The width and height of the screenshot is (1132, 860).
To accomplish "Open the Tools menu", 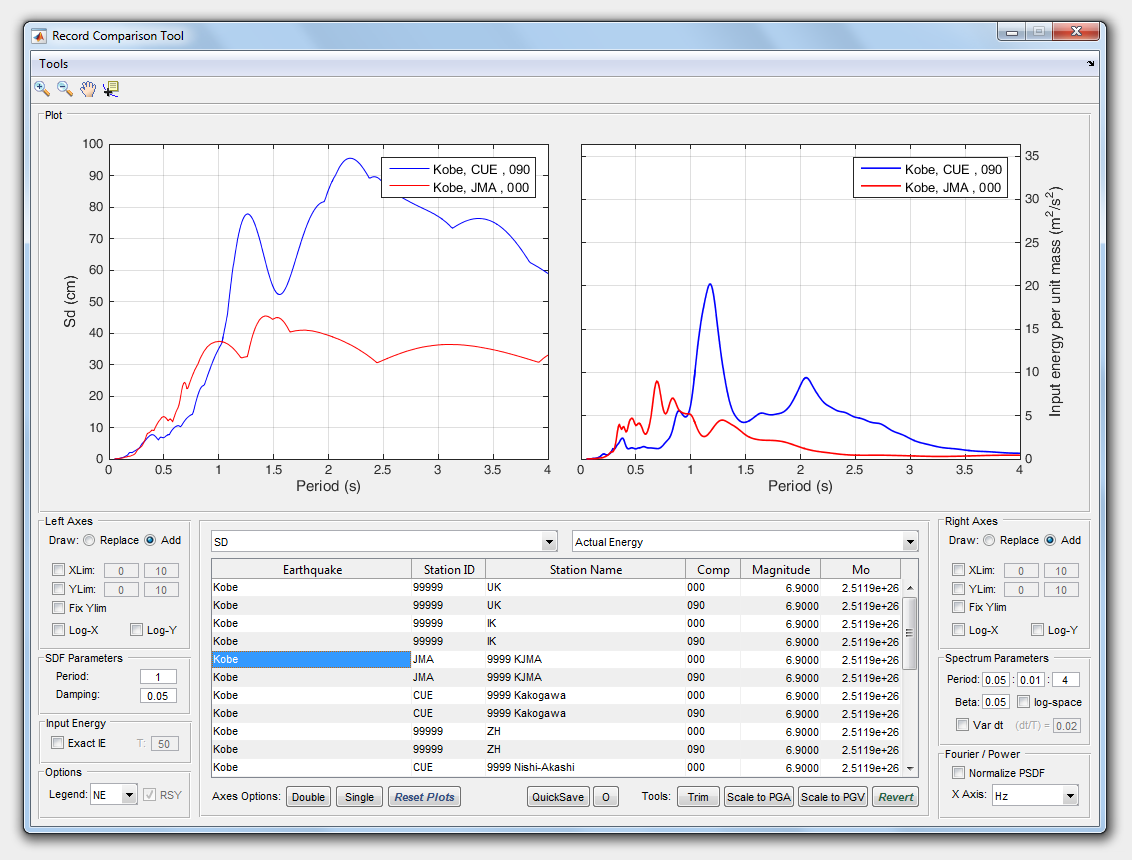I will (x=54, y=64).
